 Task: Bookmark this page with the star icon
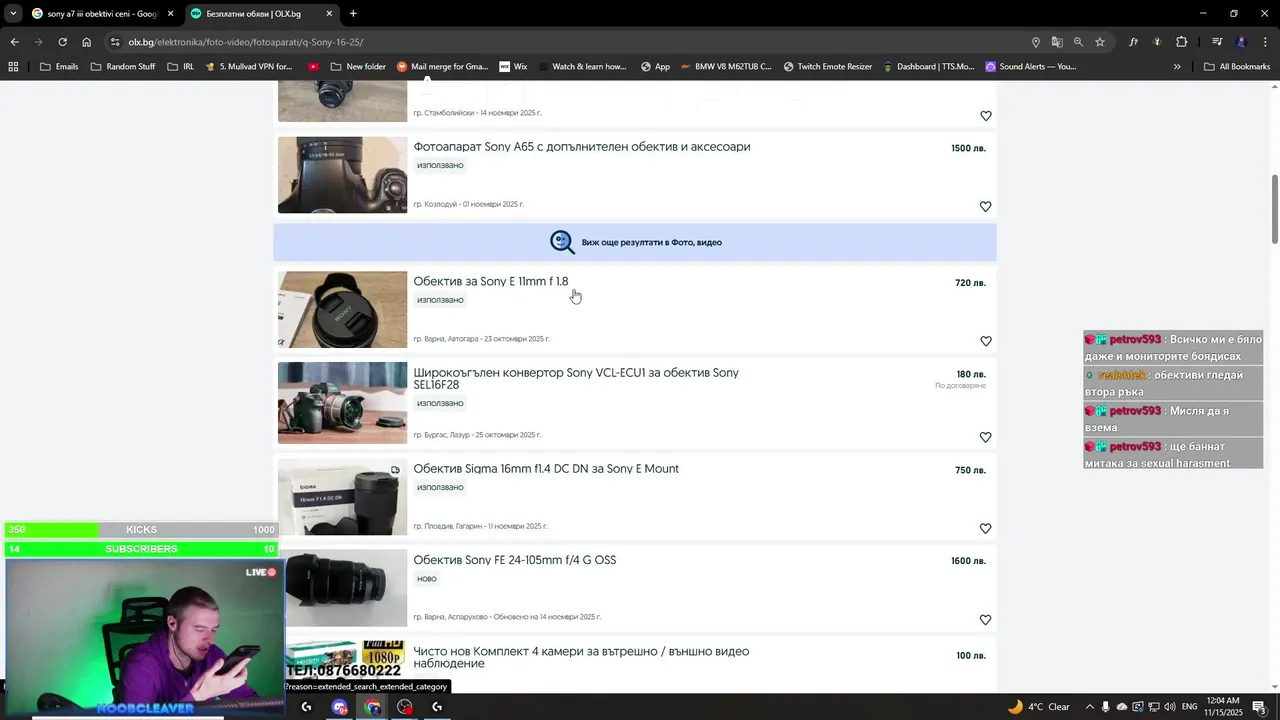coord(1100,42)
